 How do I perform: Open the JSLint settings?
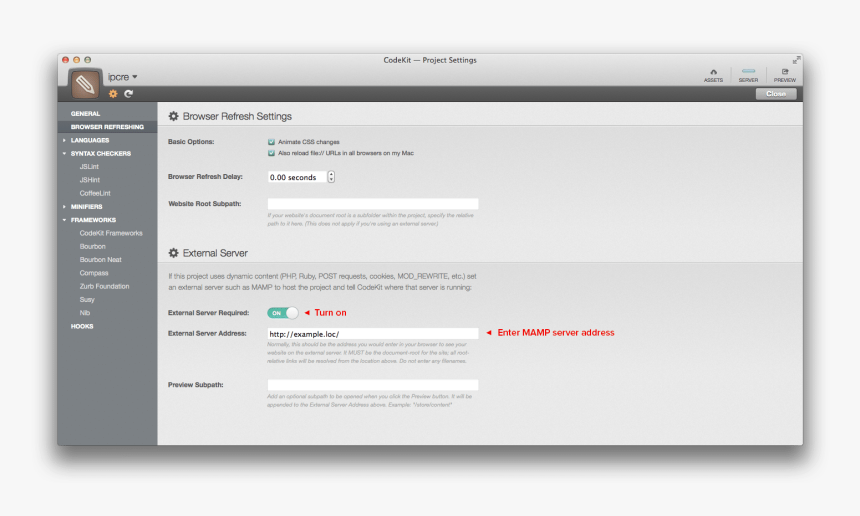tap(89, 167)
